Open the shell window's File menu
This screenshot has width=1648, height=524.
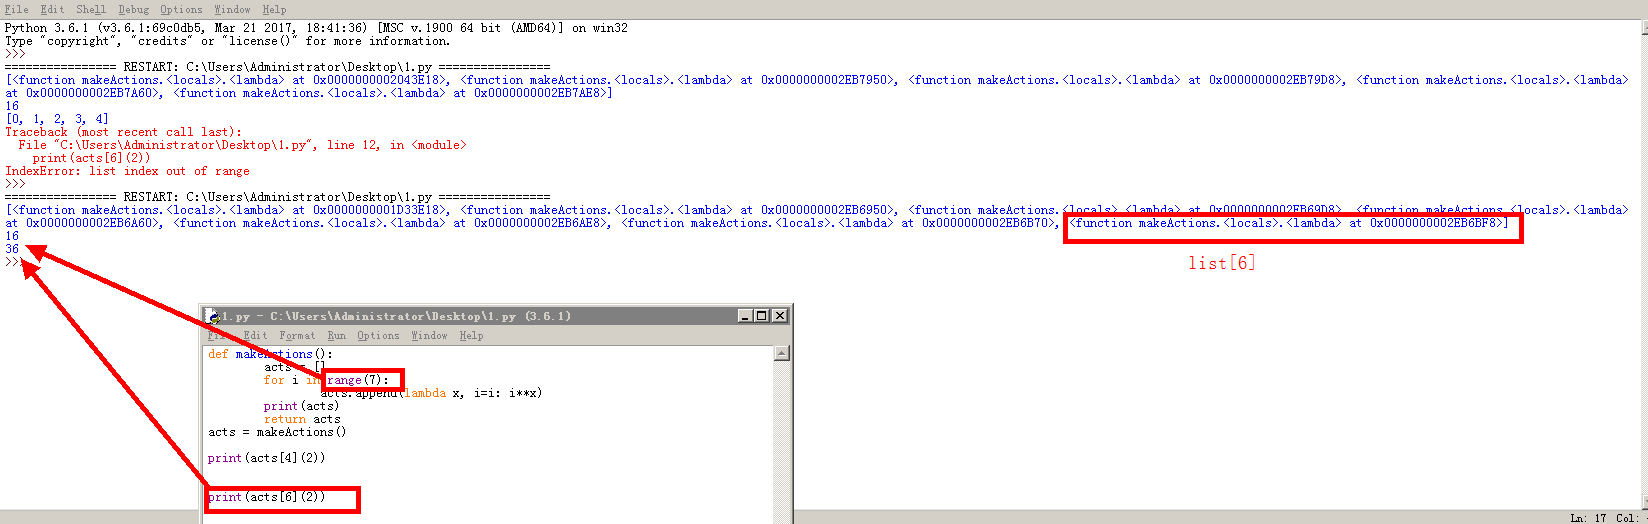pos(17,9)
